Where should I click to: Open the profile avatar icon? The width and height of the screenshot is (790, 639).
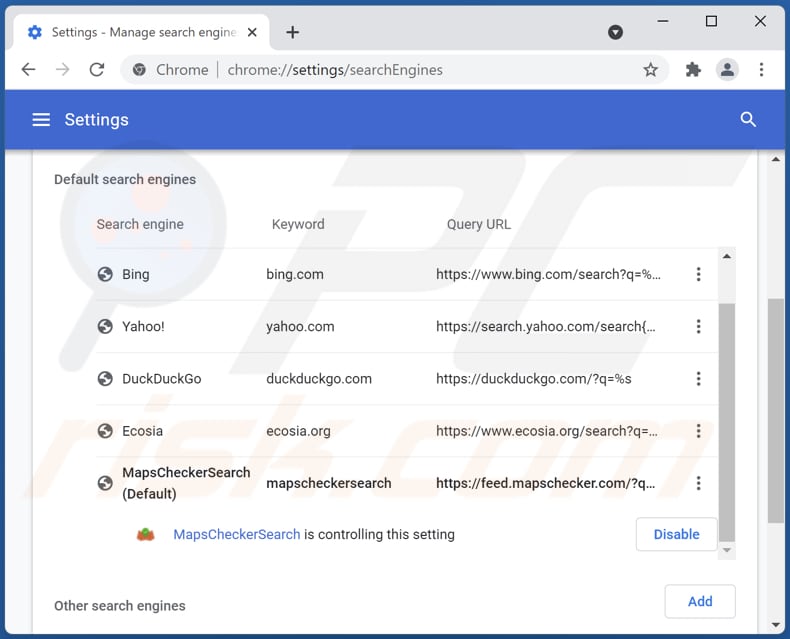[727, 70]
